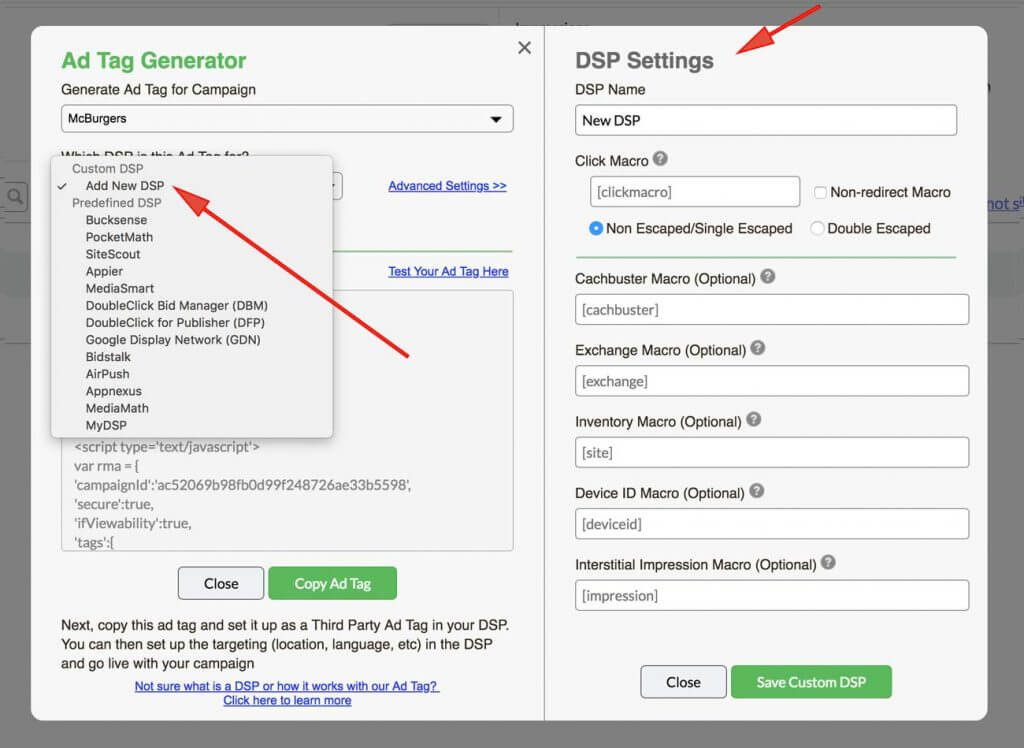Image resolution: width=1024 pixels, height=748 pixels.
Task: Click help icon beside Inventory Macro
Action: (x=754, y=420)
